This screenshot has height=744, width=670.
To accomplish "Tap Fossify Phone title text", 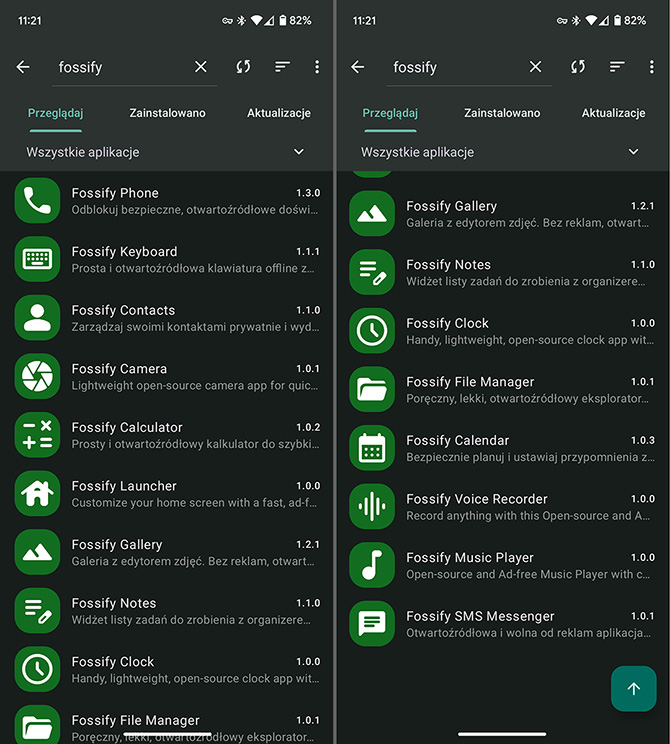I will tap(115, 193).
